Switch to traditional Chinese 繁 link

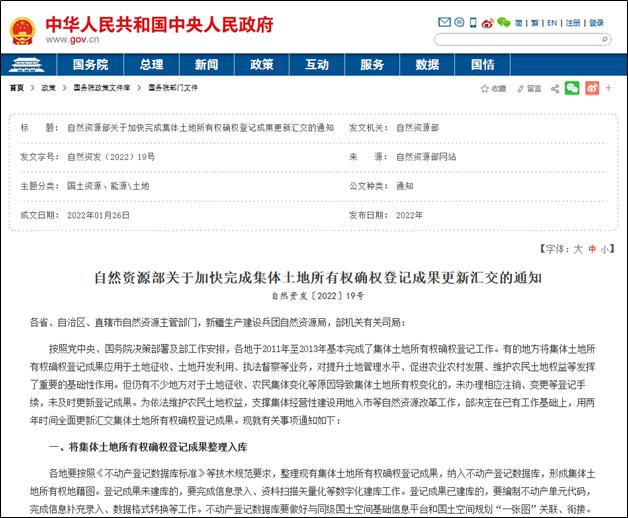[535, 23]
